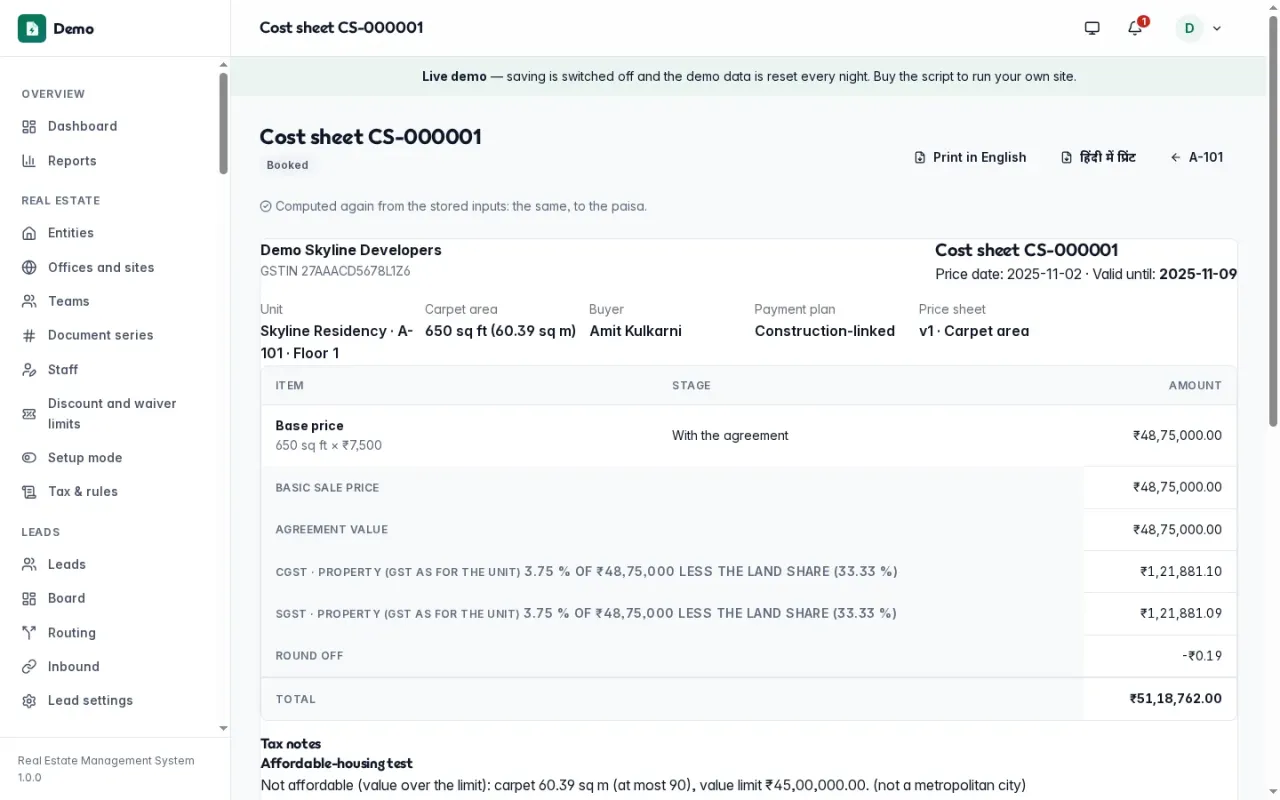This screenshot has height=800, width=1280.
Task: Click the Valid until date 2025-11-09
Action: [1198, 274]
